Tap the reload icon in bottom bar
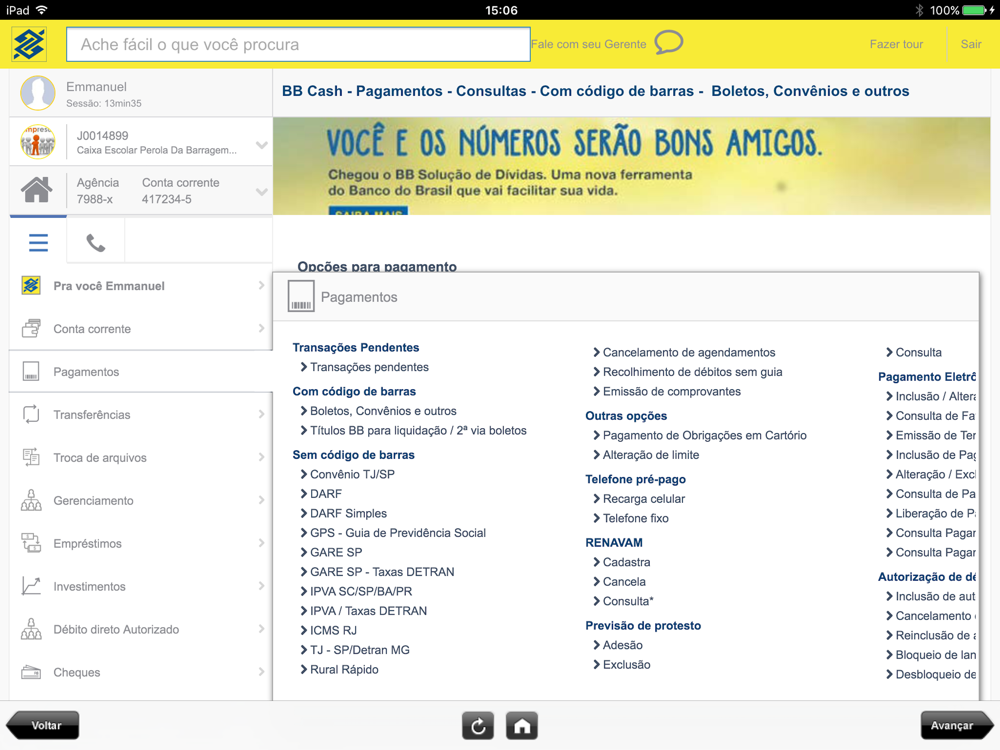Image resolution: width=1000 pixels, height=750 pixels. (x=478, y=726)
